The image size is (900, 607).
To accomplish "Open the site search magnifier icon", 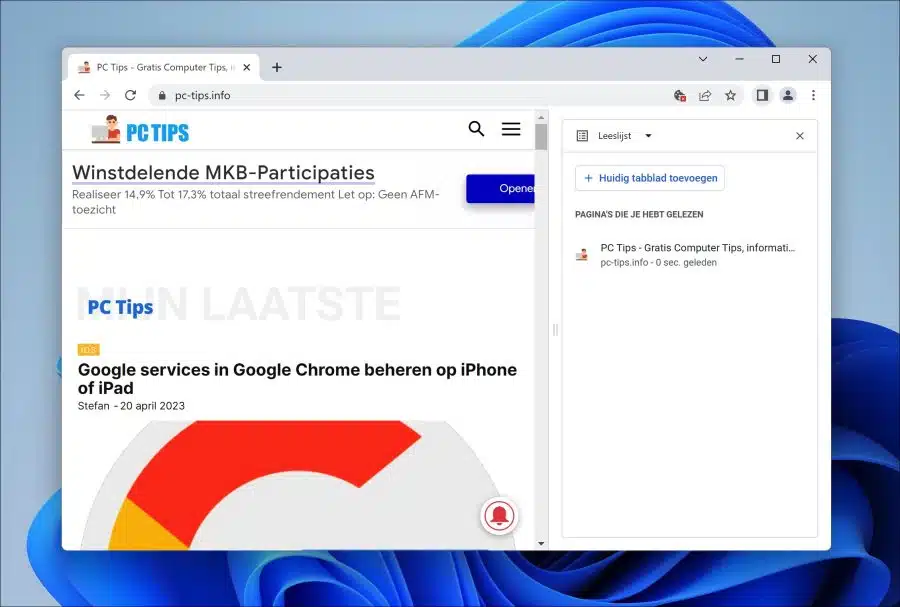I will point(476,129).
